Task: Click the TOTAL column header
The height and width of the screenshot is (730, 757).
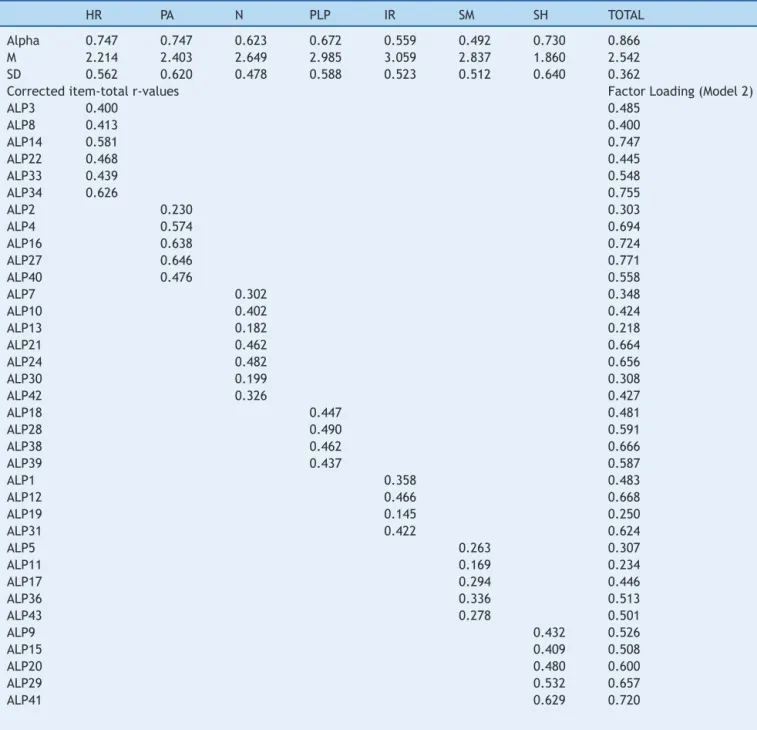Action: point(626,15)
